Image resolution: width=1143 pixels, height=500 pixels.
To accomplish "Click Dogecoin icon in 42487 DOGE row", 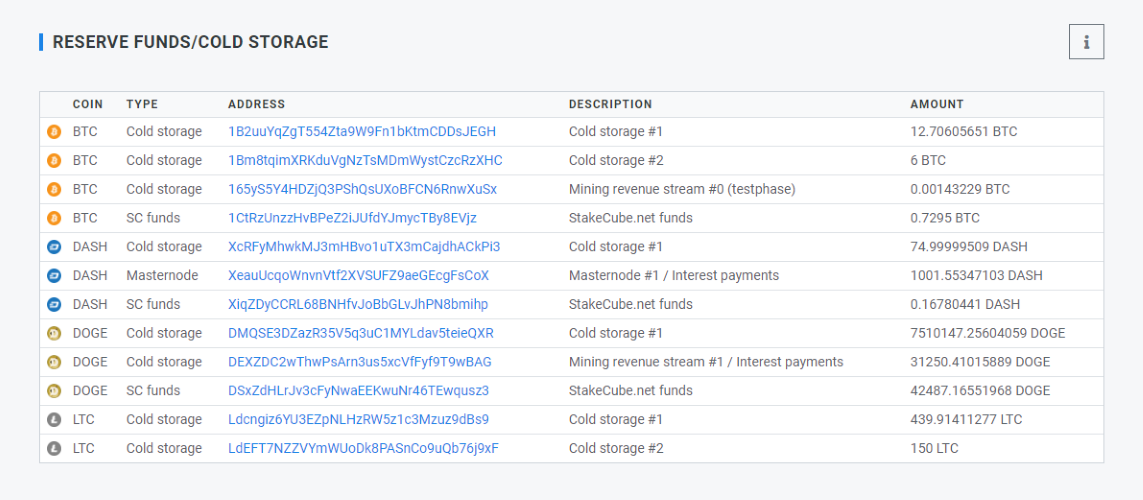I will [54, 391].
